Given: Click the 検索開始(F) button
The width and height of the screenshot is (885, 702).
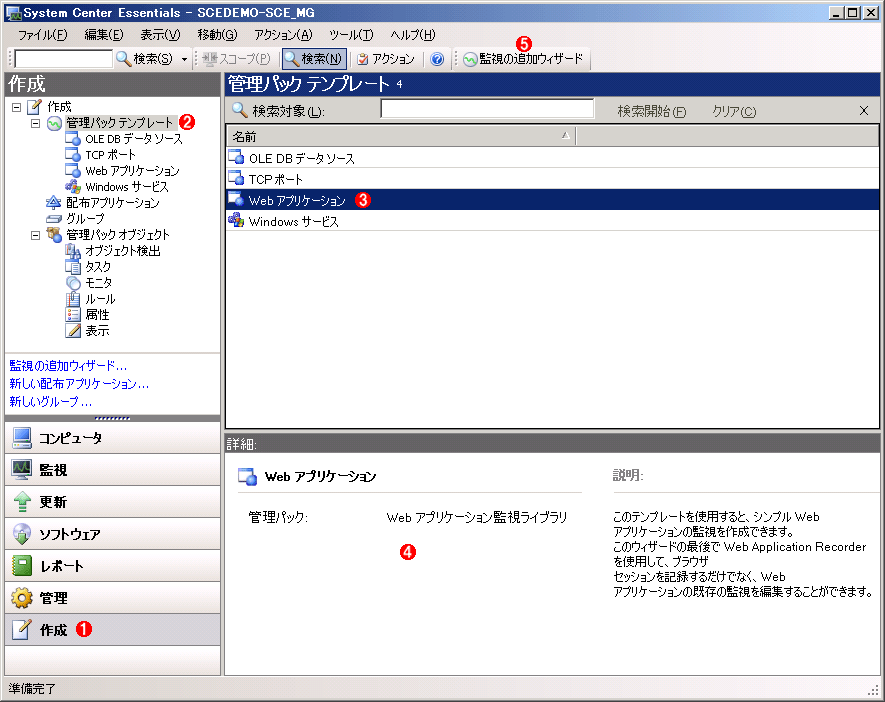Looking at the screenshot, I should point(651,111).
